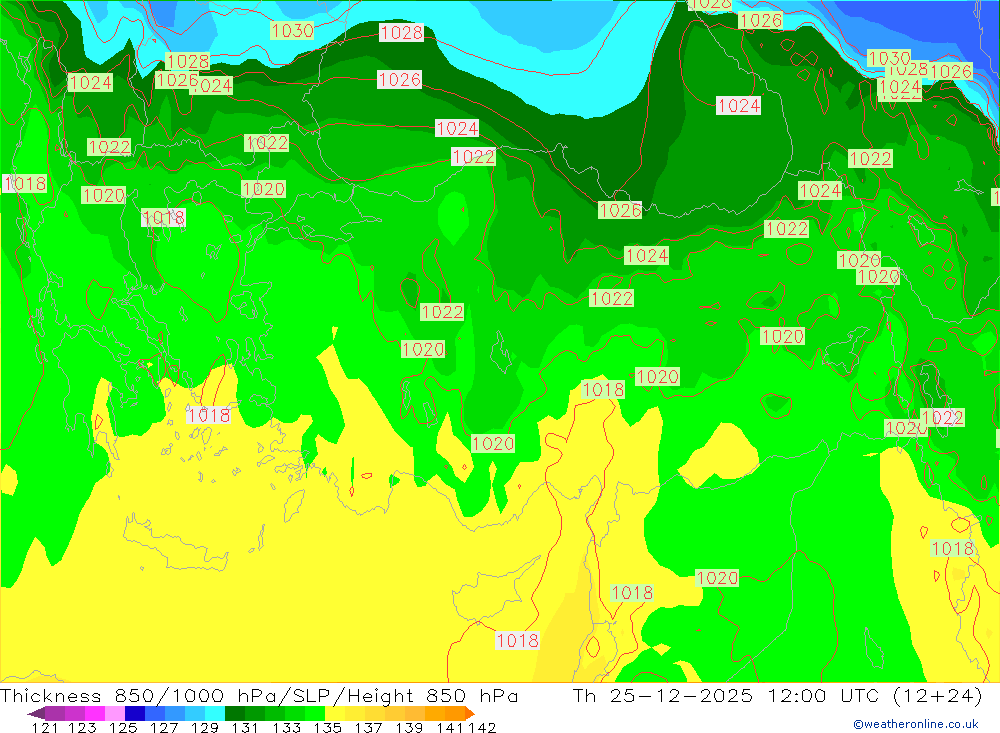Click the date 25-12-2025 in the caption

point(681,696)
